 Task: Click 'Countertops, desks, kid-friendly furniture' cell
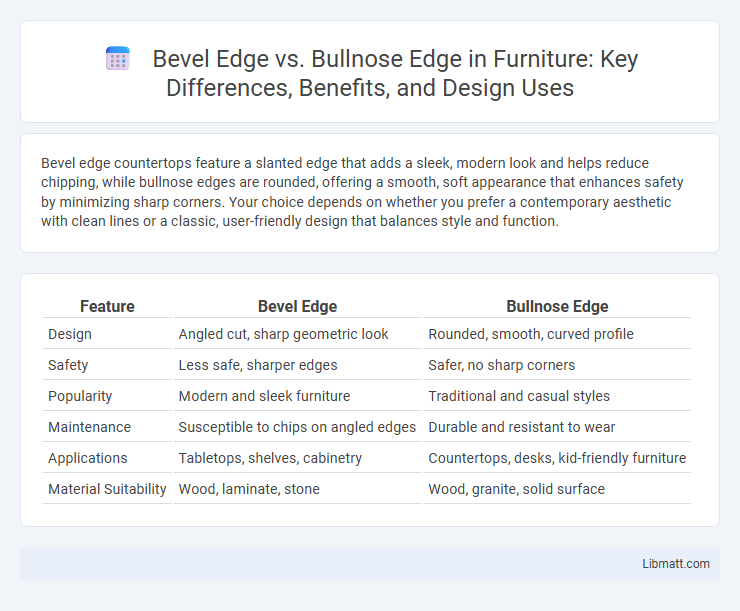point(557,458)
